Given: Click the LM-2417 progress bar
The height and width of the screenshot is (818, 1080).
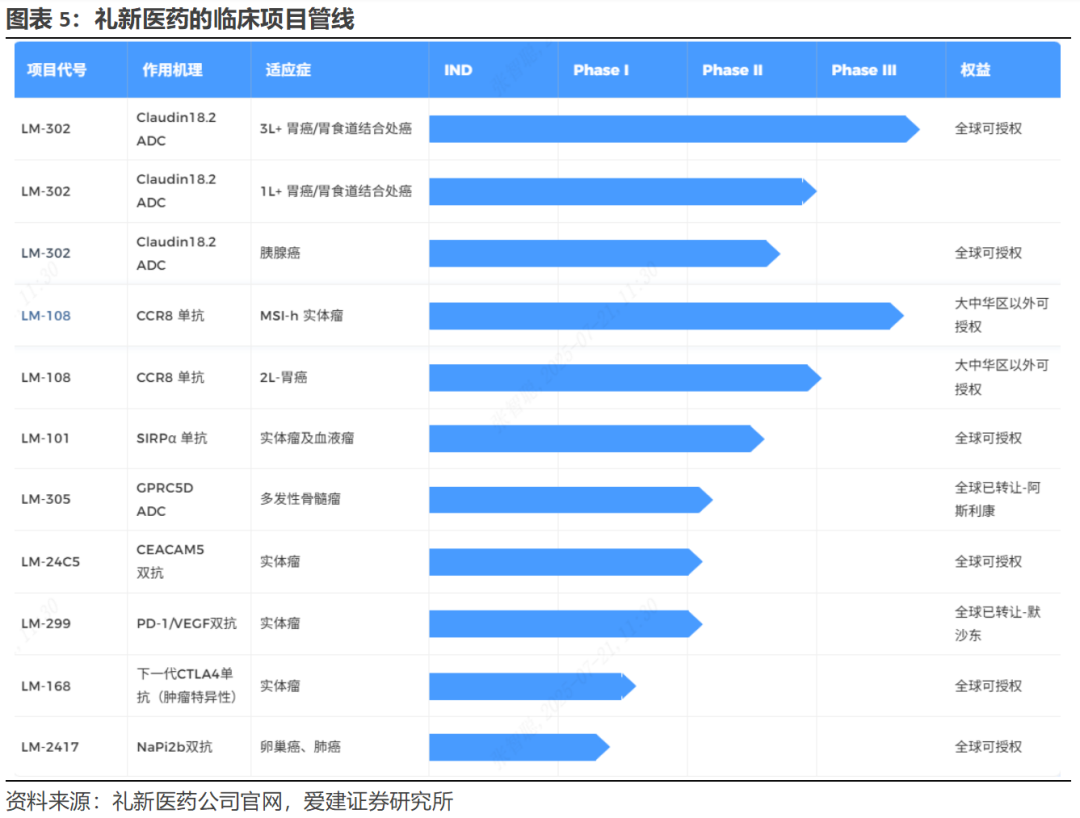Looking at the screenshot, I should coord(519,747).
